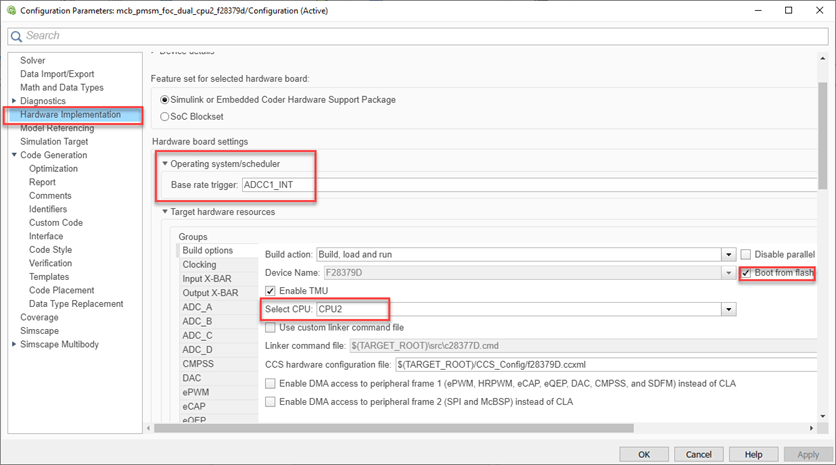Open Templates settings

pos(49,277)
